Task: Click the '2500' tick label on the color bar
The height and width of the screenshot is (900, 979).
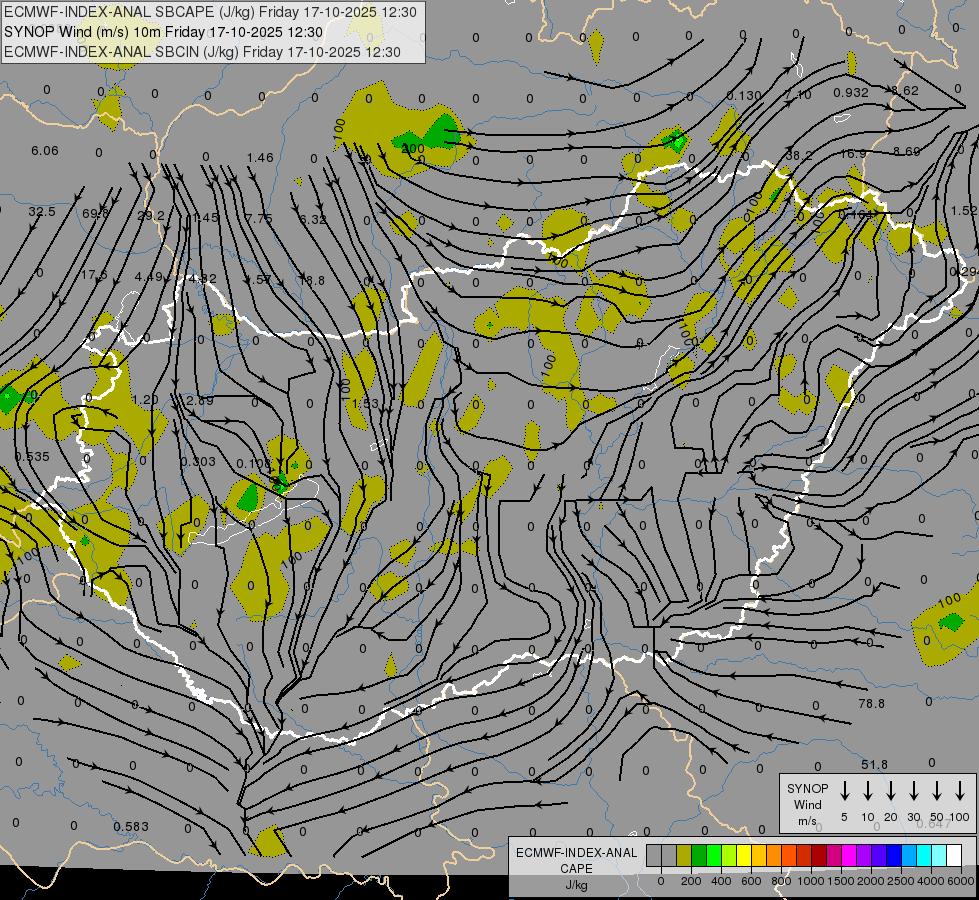Action: 900,881
